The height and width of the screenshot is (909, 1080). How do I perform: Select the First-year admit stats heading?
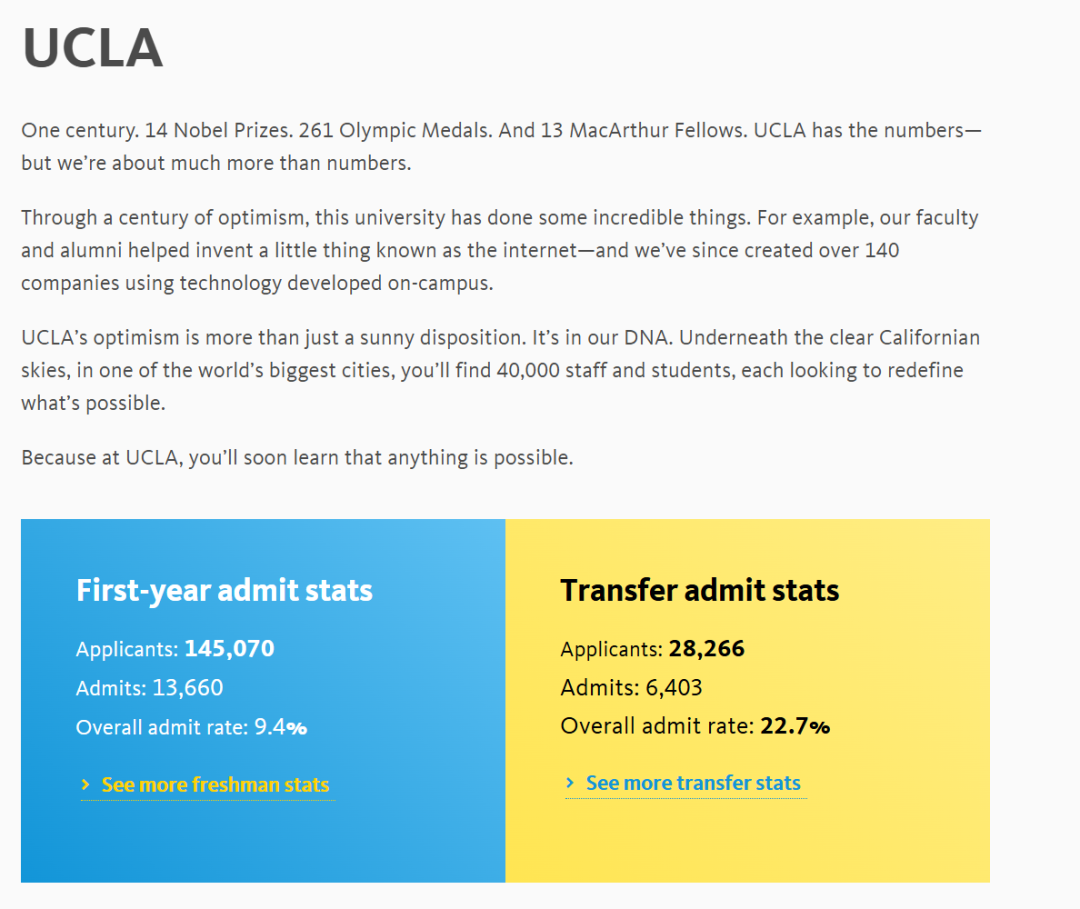[x=224, y=590]
